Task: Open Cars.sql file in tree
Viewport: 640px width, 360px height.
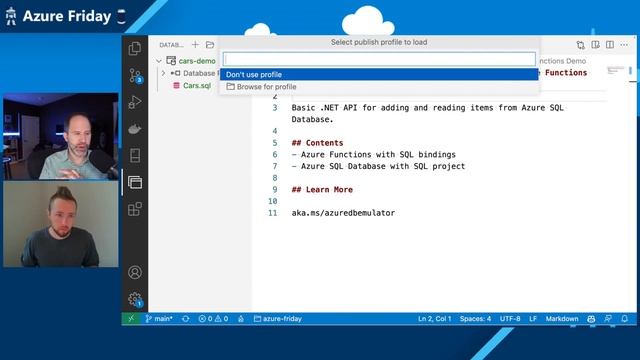Action: point(197,85)
